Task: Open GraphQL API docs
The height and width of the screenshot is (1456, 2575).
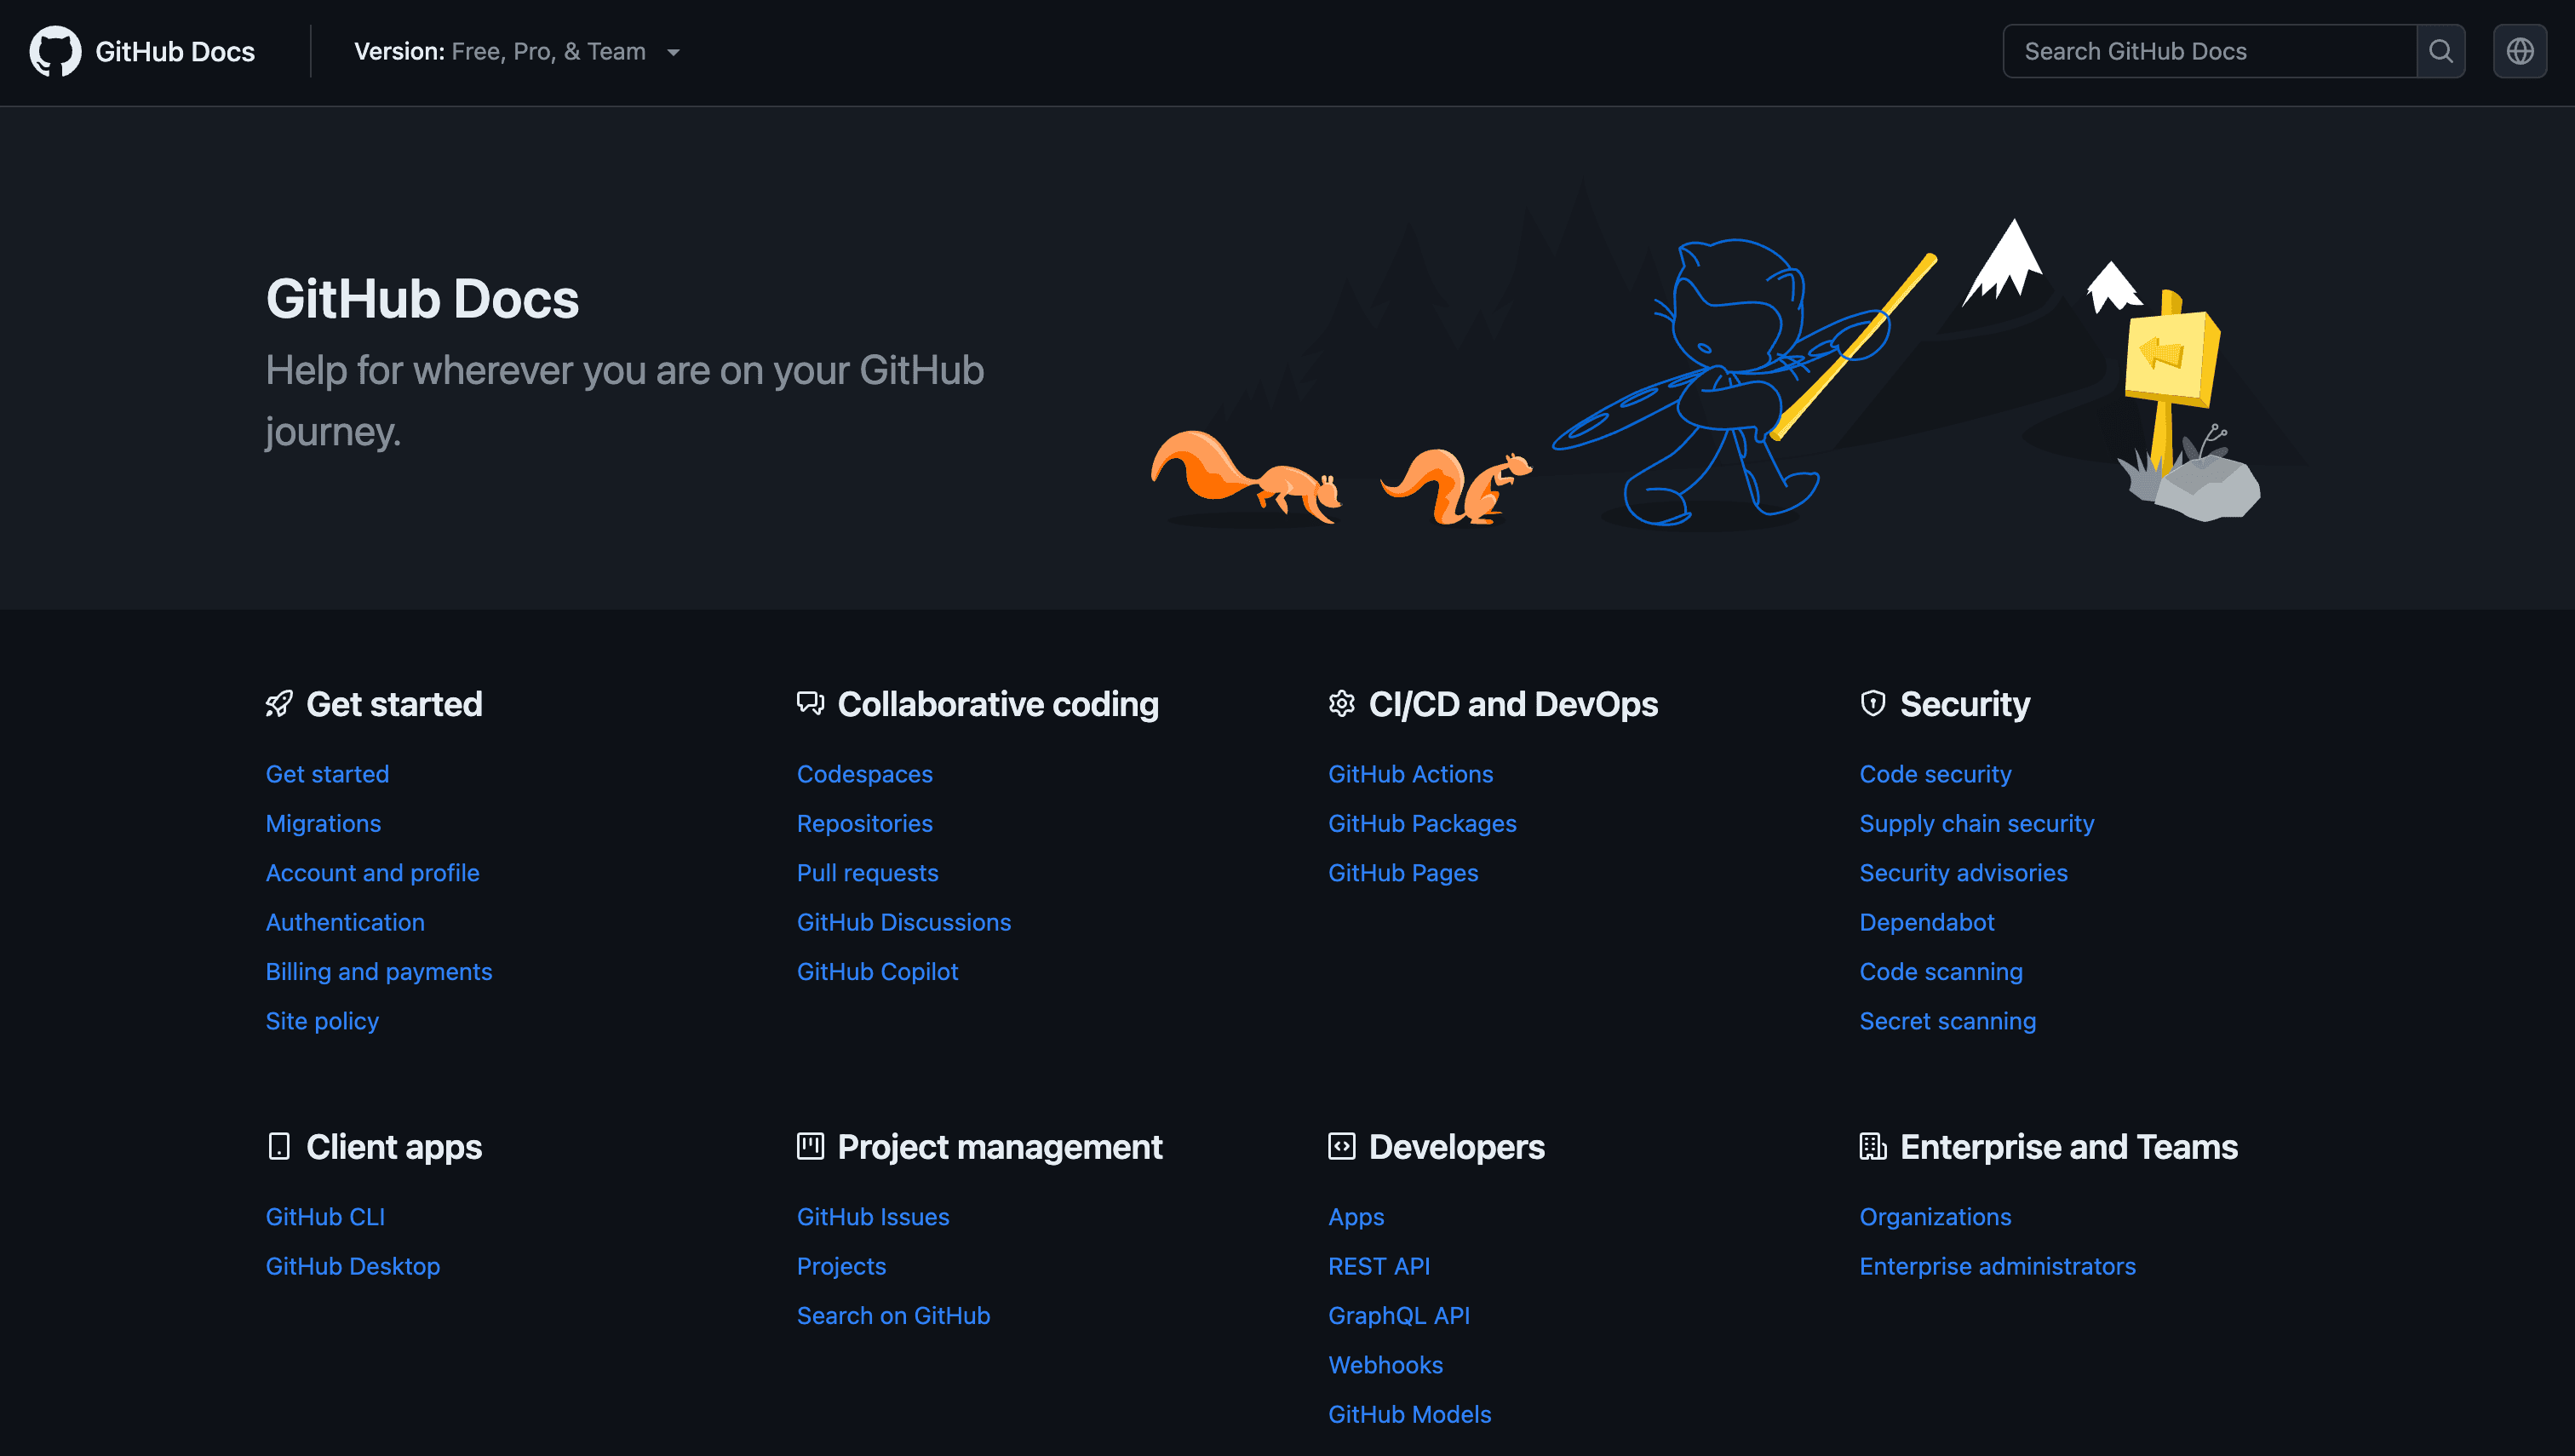Action: [x=1399, y=1315]
